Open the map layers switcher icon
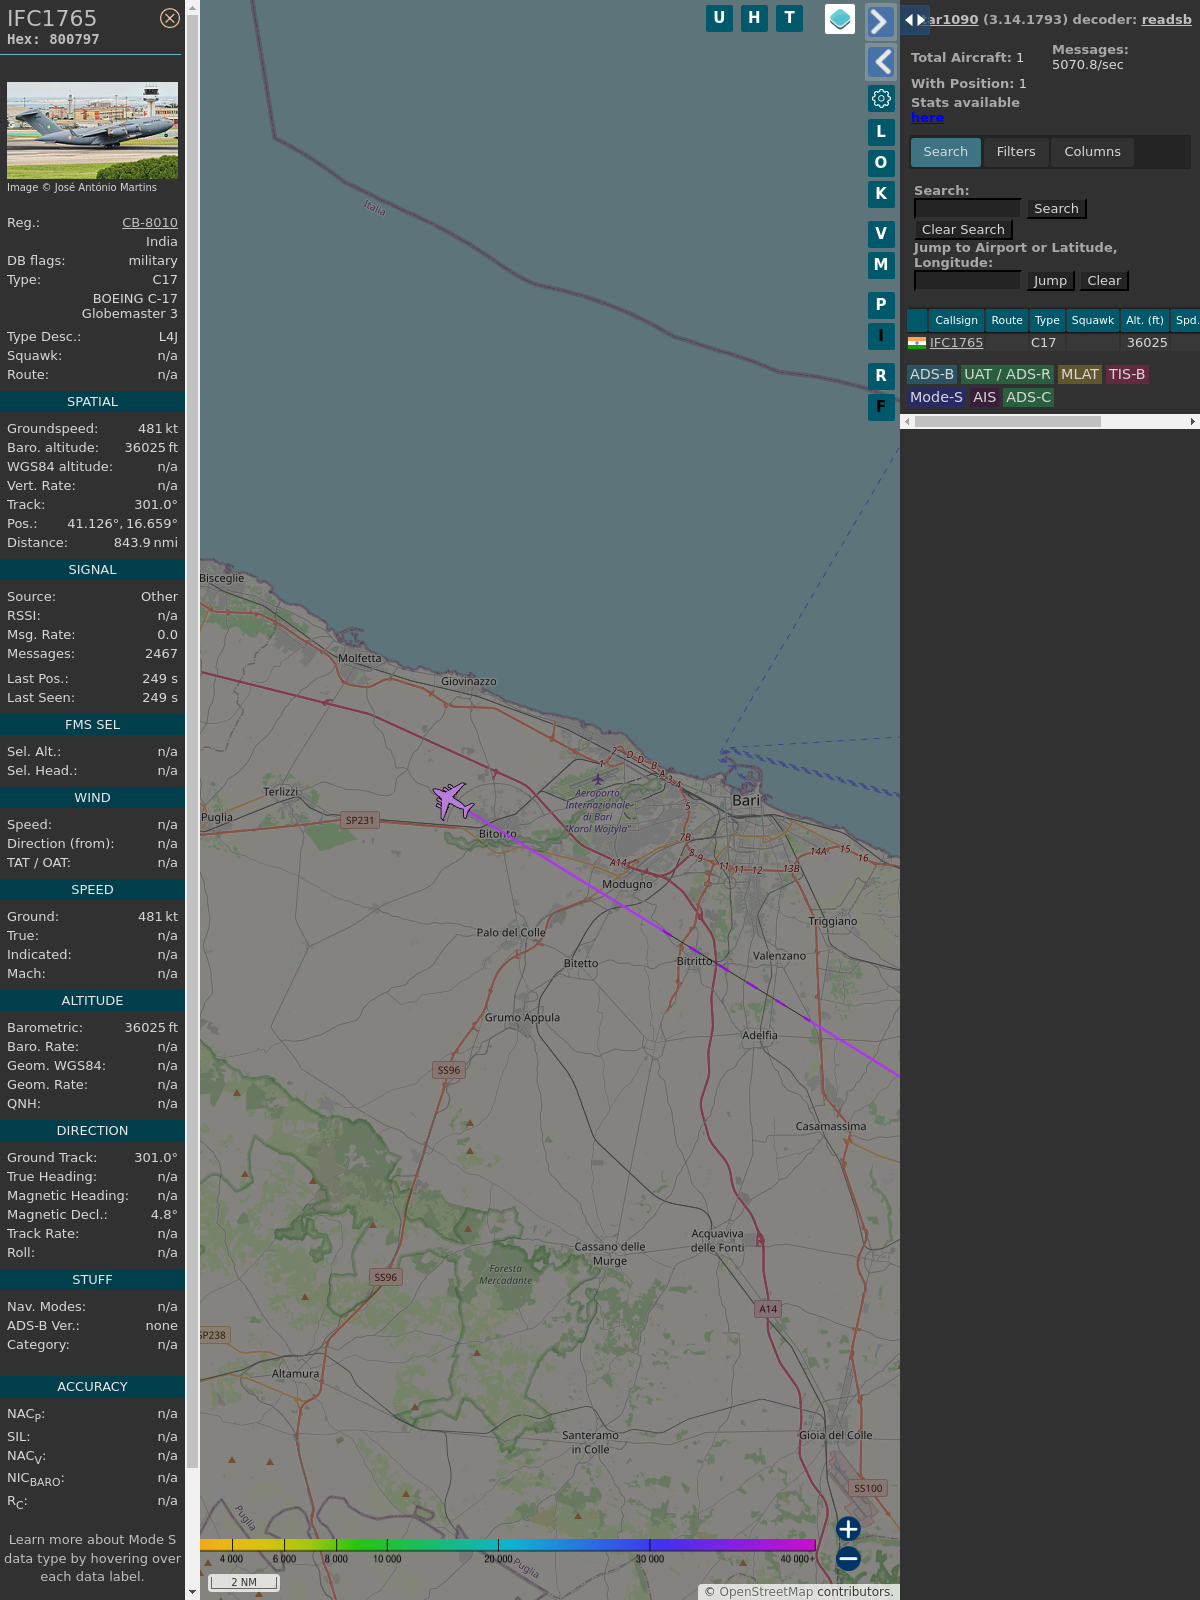 pos(840,18)
